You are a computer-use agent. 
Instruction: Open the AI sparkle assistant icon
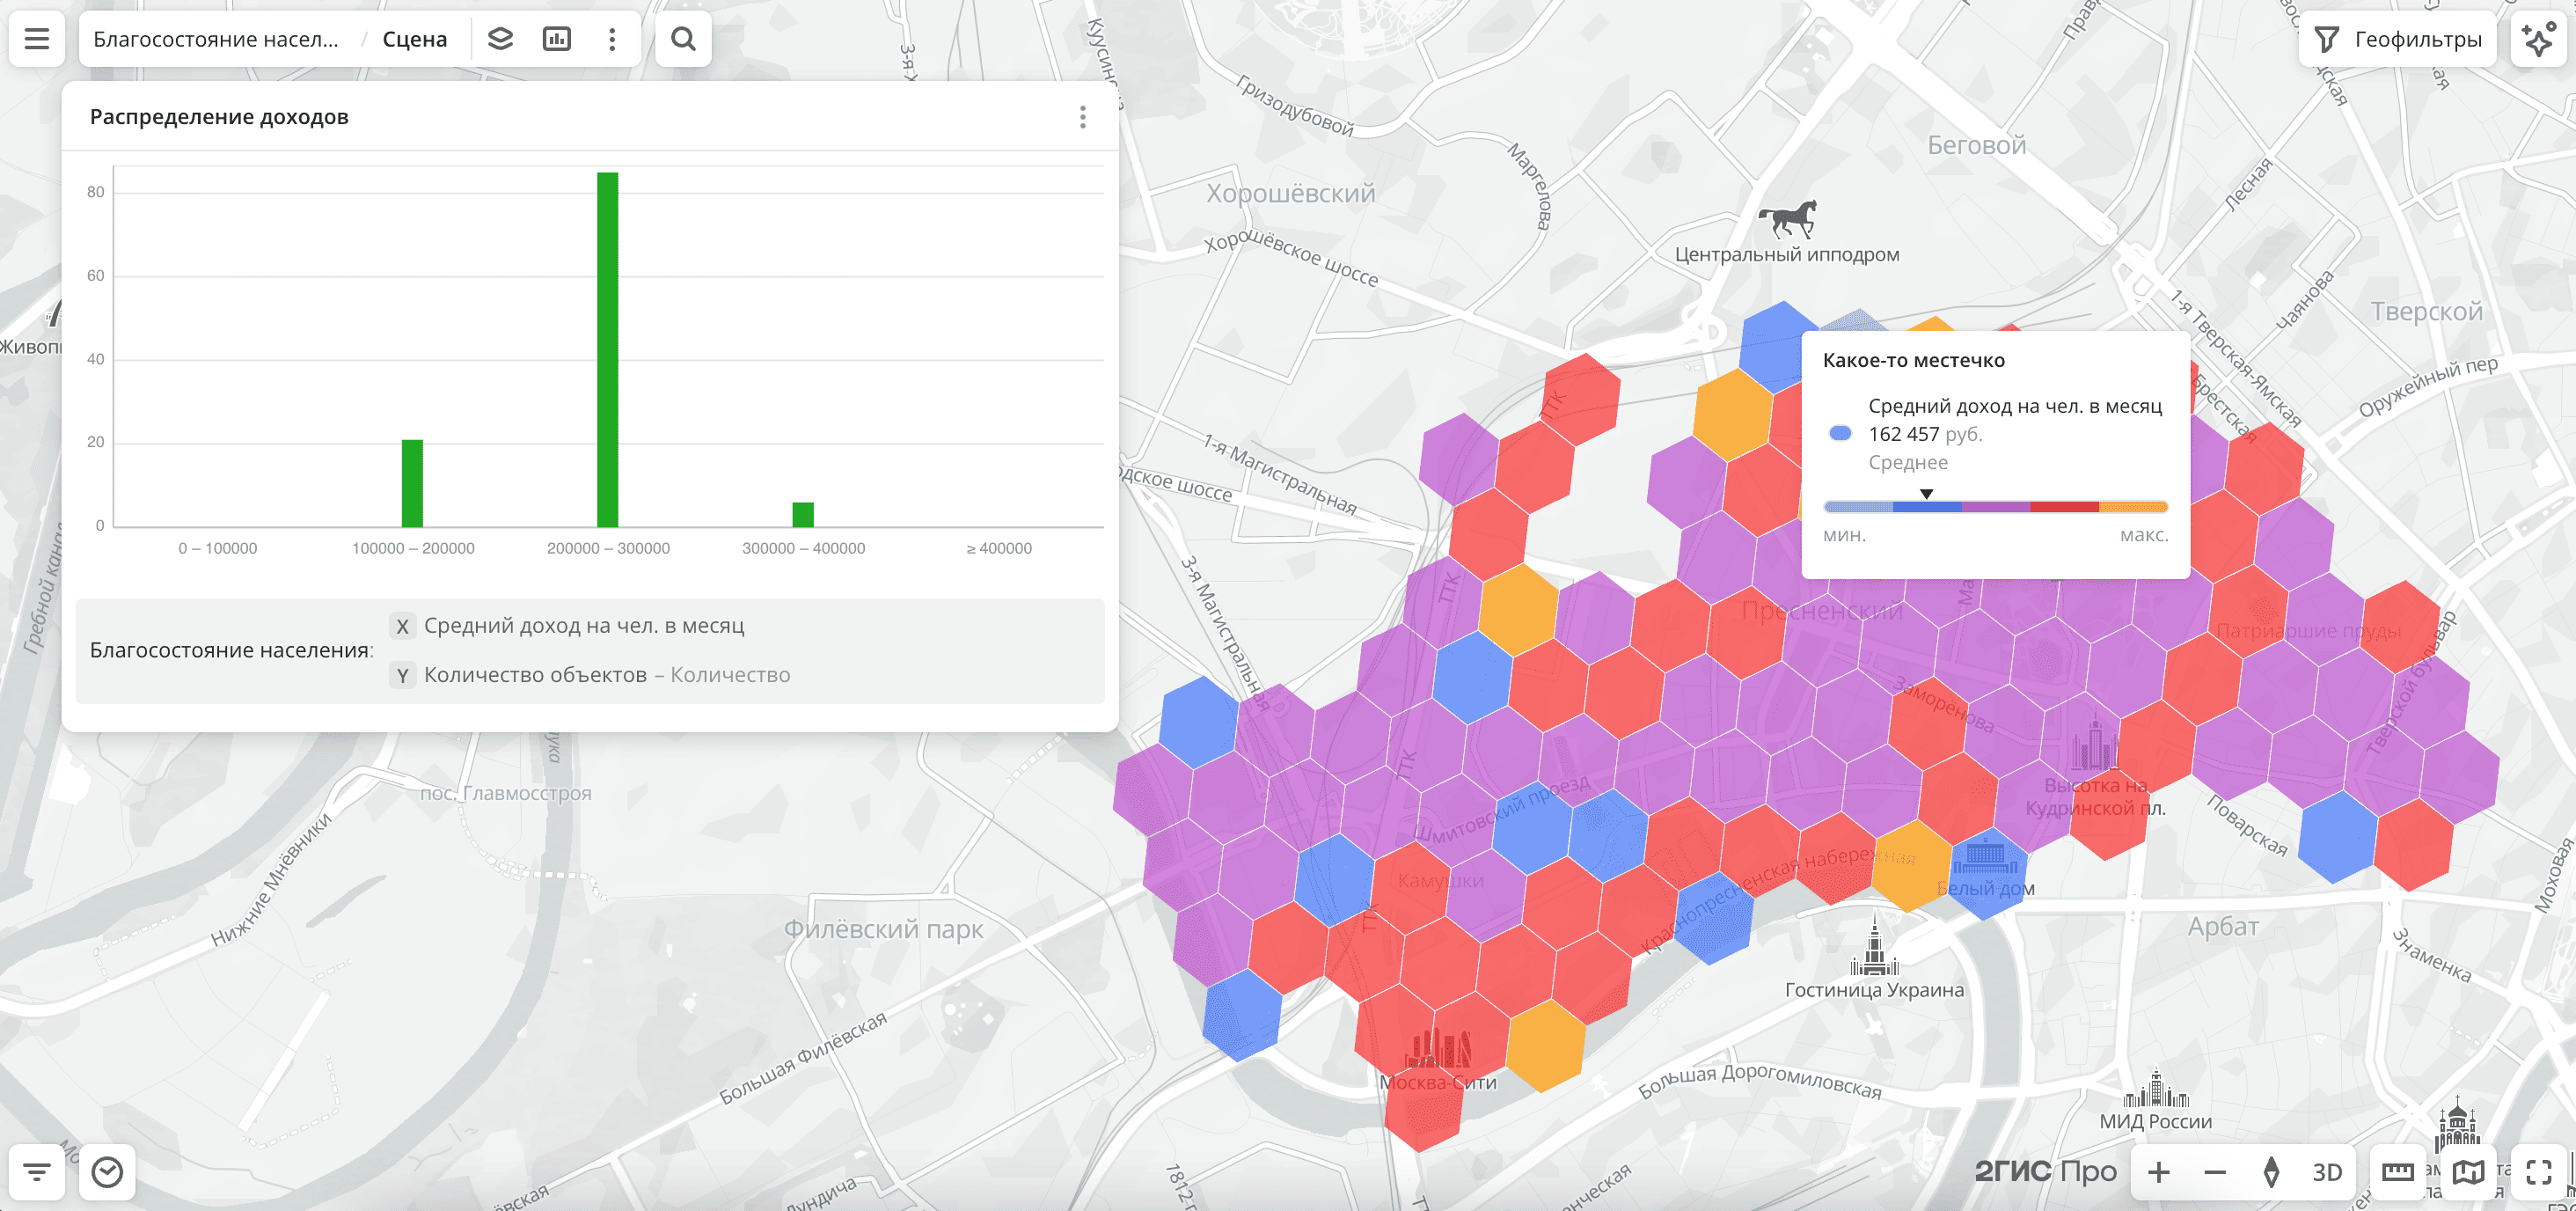tap(2538, 39)
